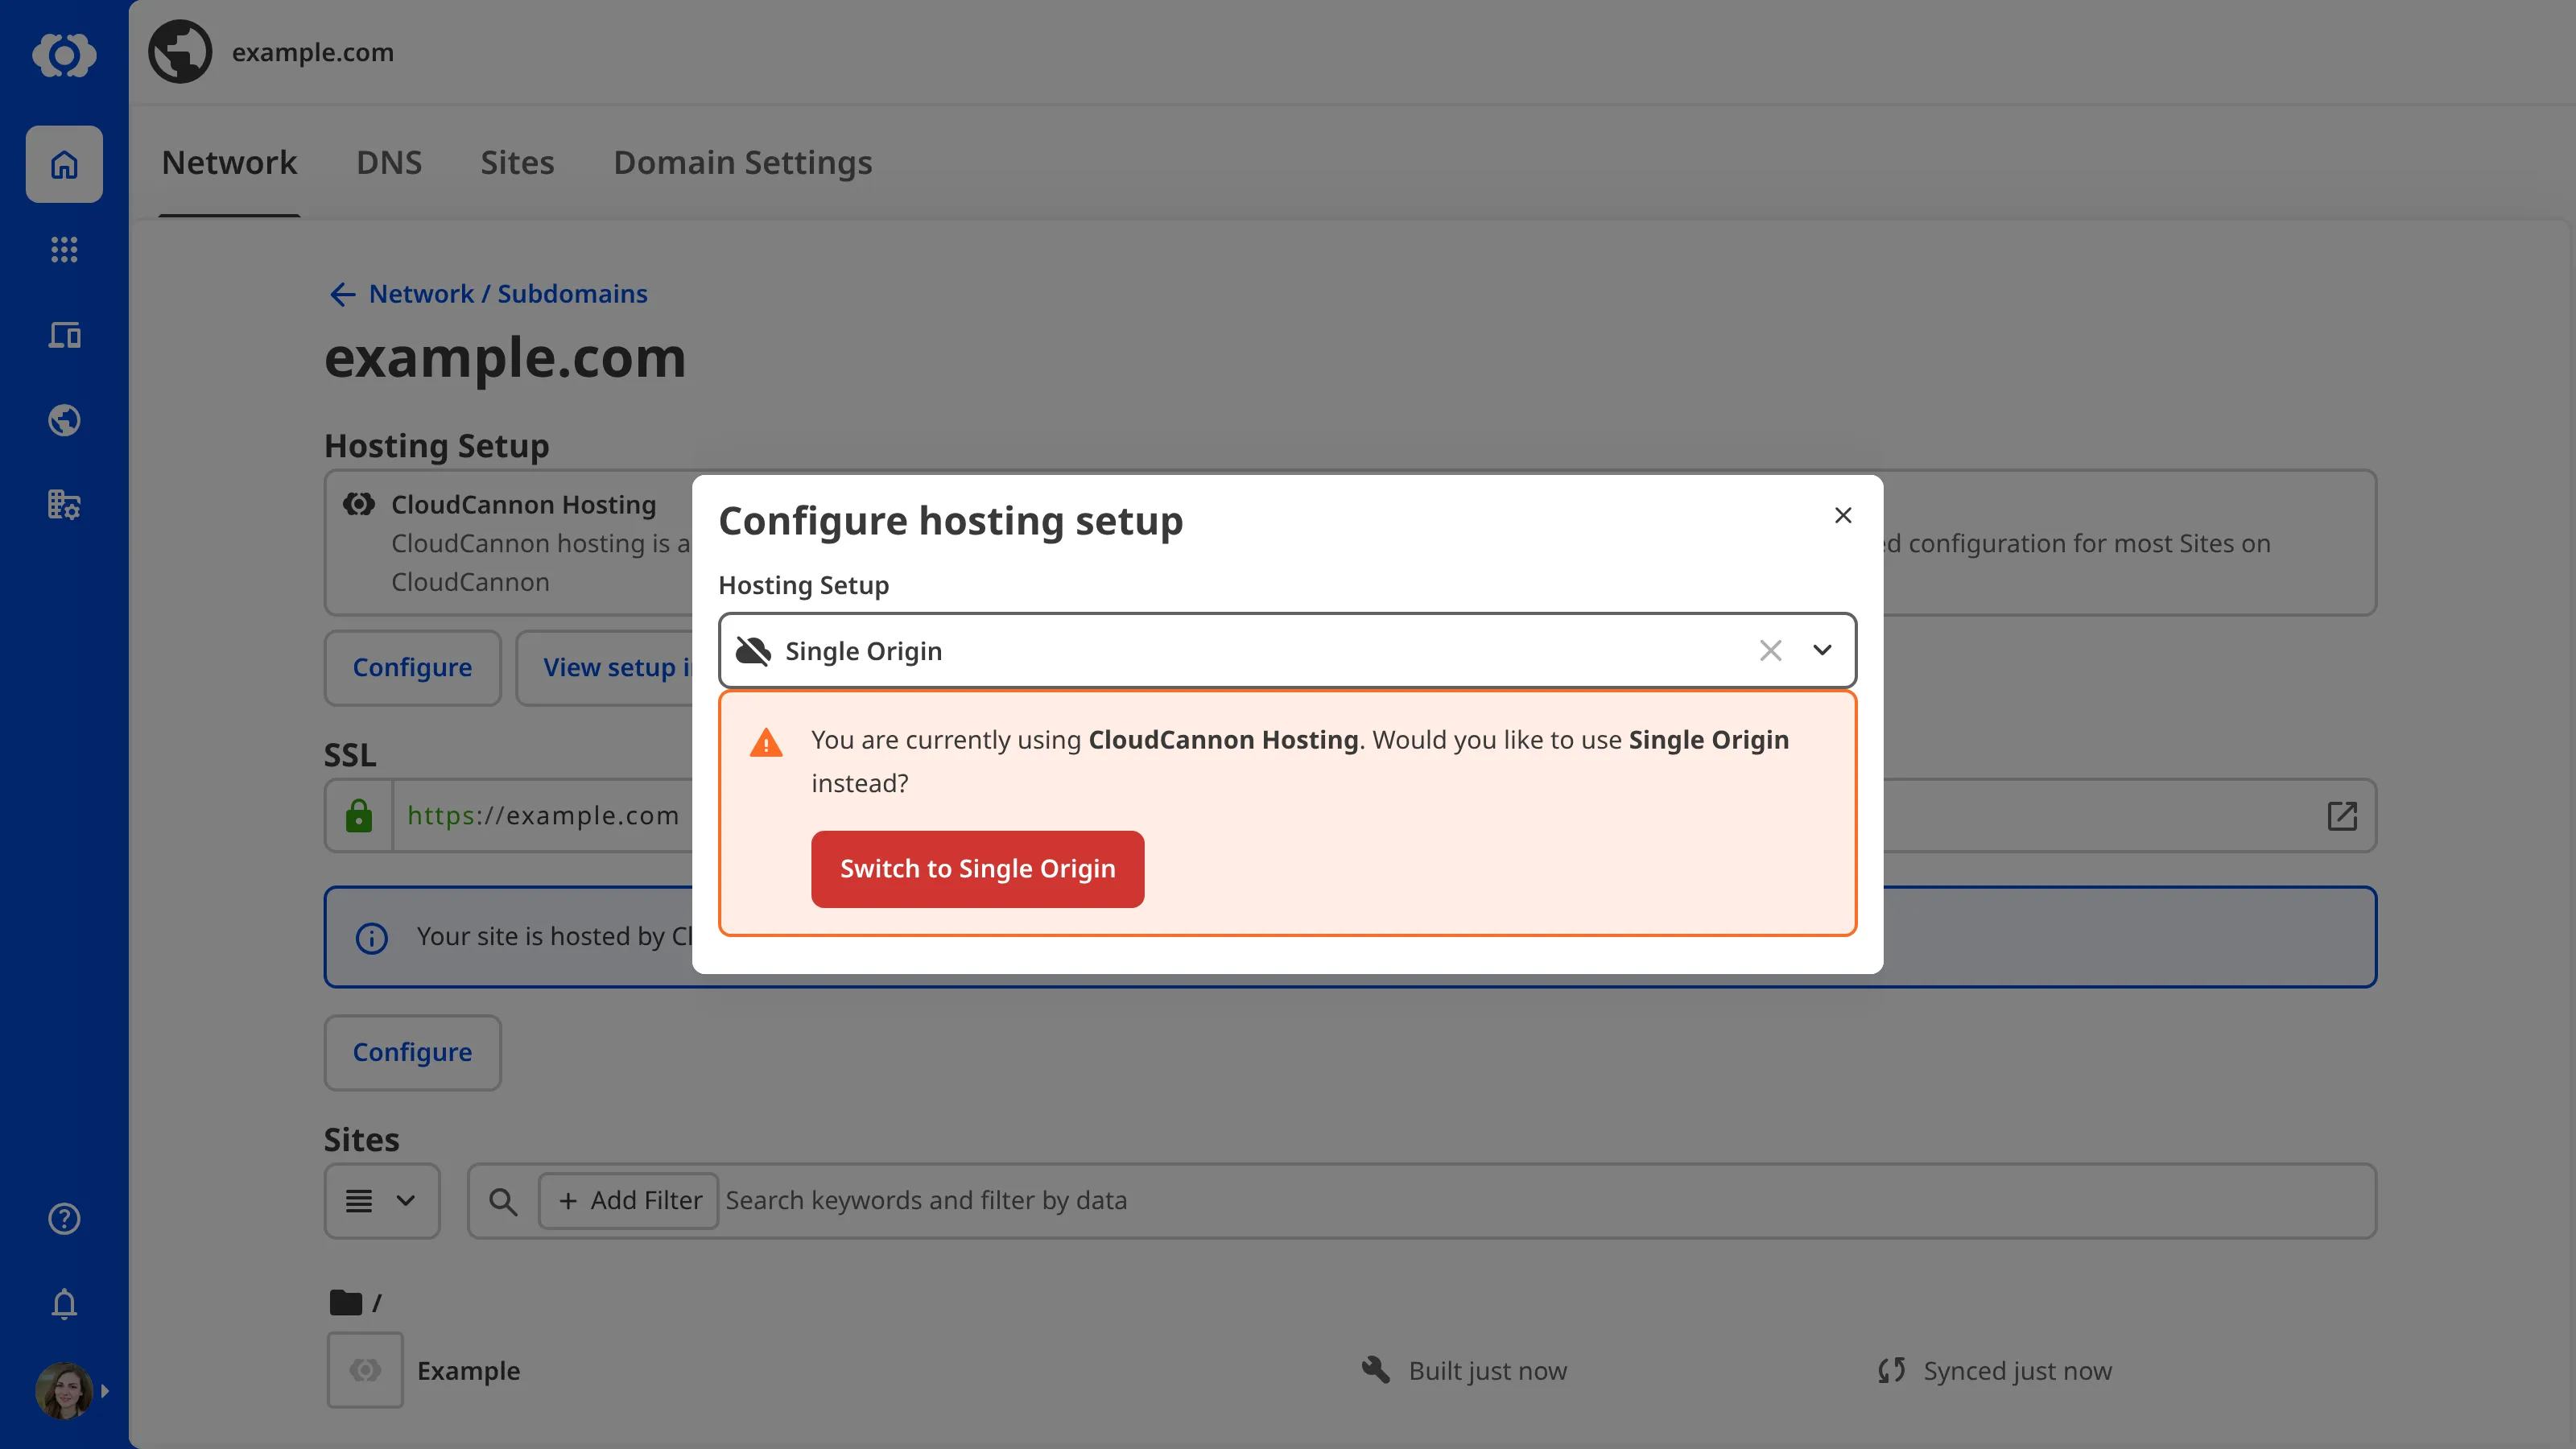The image size is (2576, 1449).
Task: Click the example.com globe icon in header
Action: [180, 52]
